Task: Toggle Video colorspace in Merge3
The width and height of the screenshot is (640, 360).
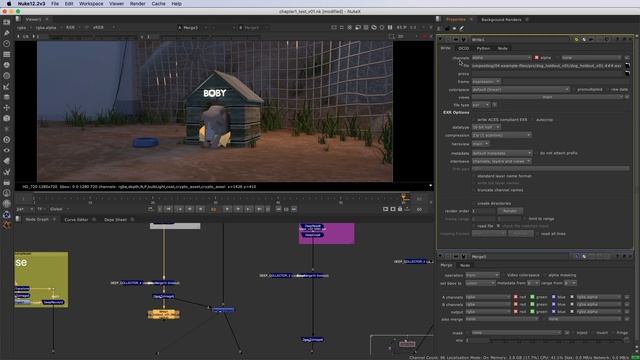Action: pos(503,275)
